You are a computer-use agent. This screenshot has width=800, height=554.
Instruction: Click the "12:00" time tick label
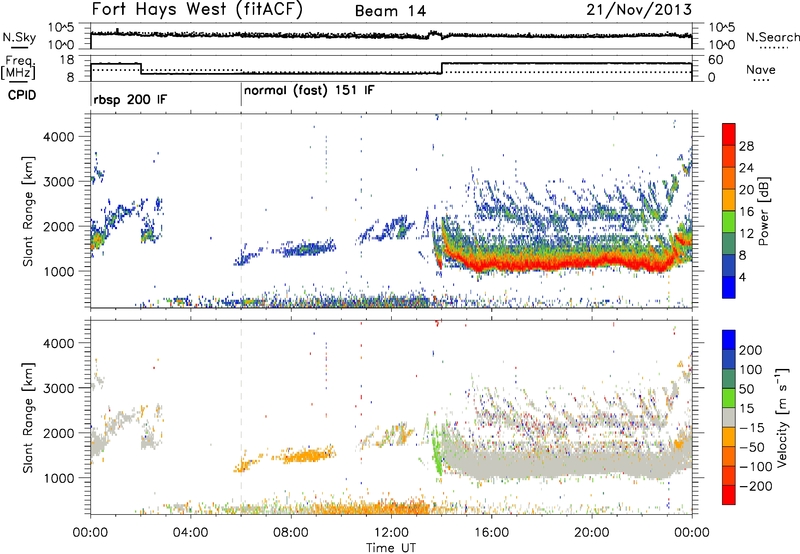pyautogui.click(x=391, y=533)
